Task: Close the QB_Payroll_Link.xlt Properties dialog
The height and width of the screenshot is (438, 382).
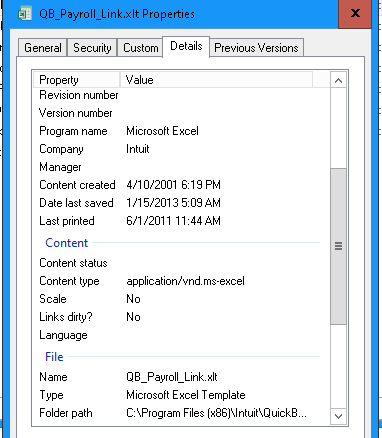Action: pyautogui.click(x=355, y=14)
